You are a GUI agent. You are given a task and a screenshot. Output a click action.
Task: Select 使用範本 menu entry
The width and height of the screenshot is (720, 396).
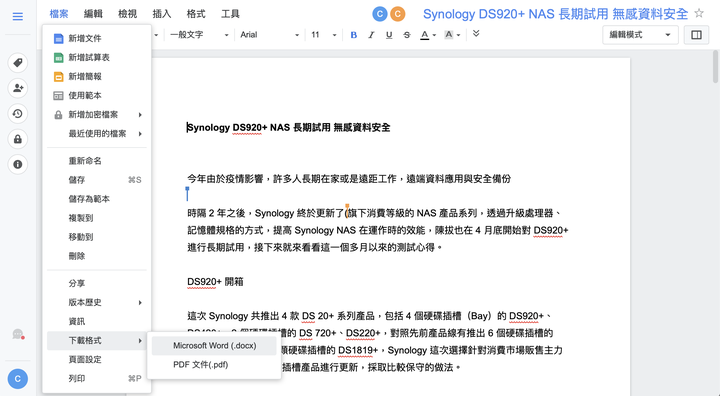coord(97,96)
